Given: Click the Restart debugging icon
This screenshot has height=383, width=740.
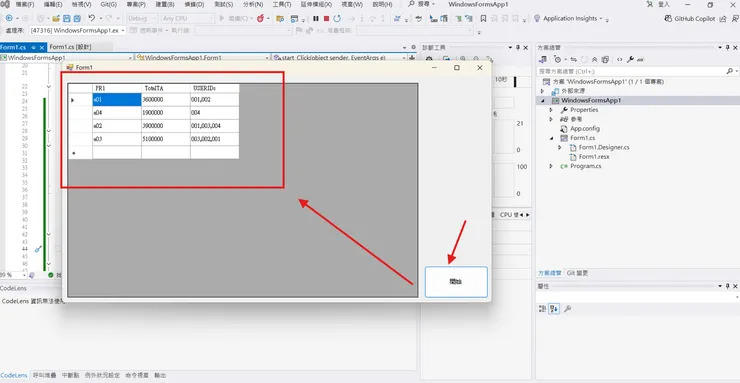Looking at the screenshot, I should click(337, 18).
